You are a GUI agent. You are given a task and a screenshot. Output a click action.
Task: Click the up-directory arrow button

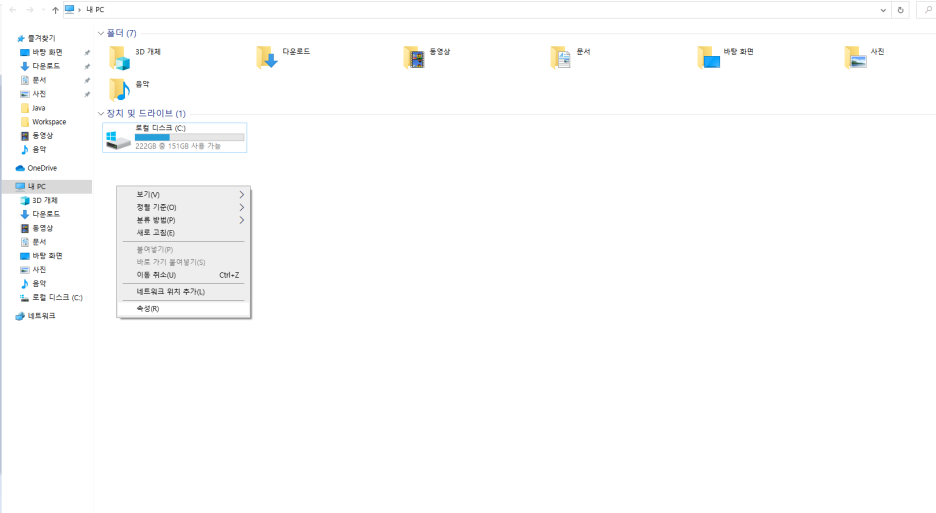point(56,10)
